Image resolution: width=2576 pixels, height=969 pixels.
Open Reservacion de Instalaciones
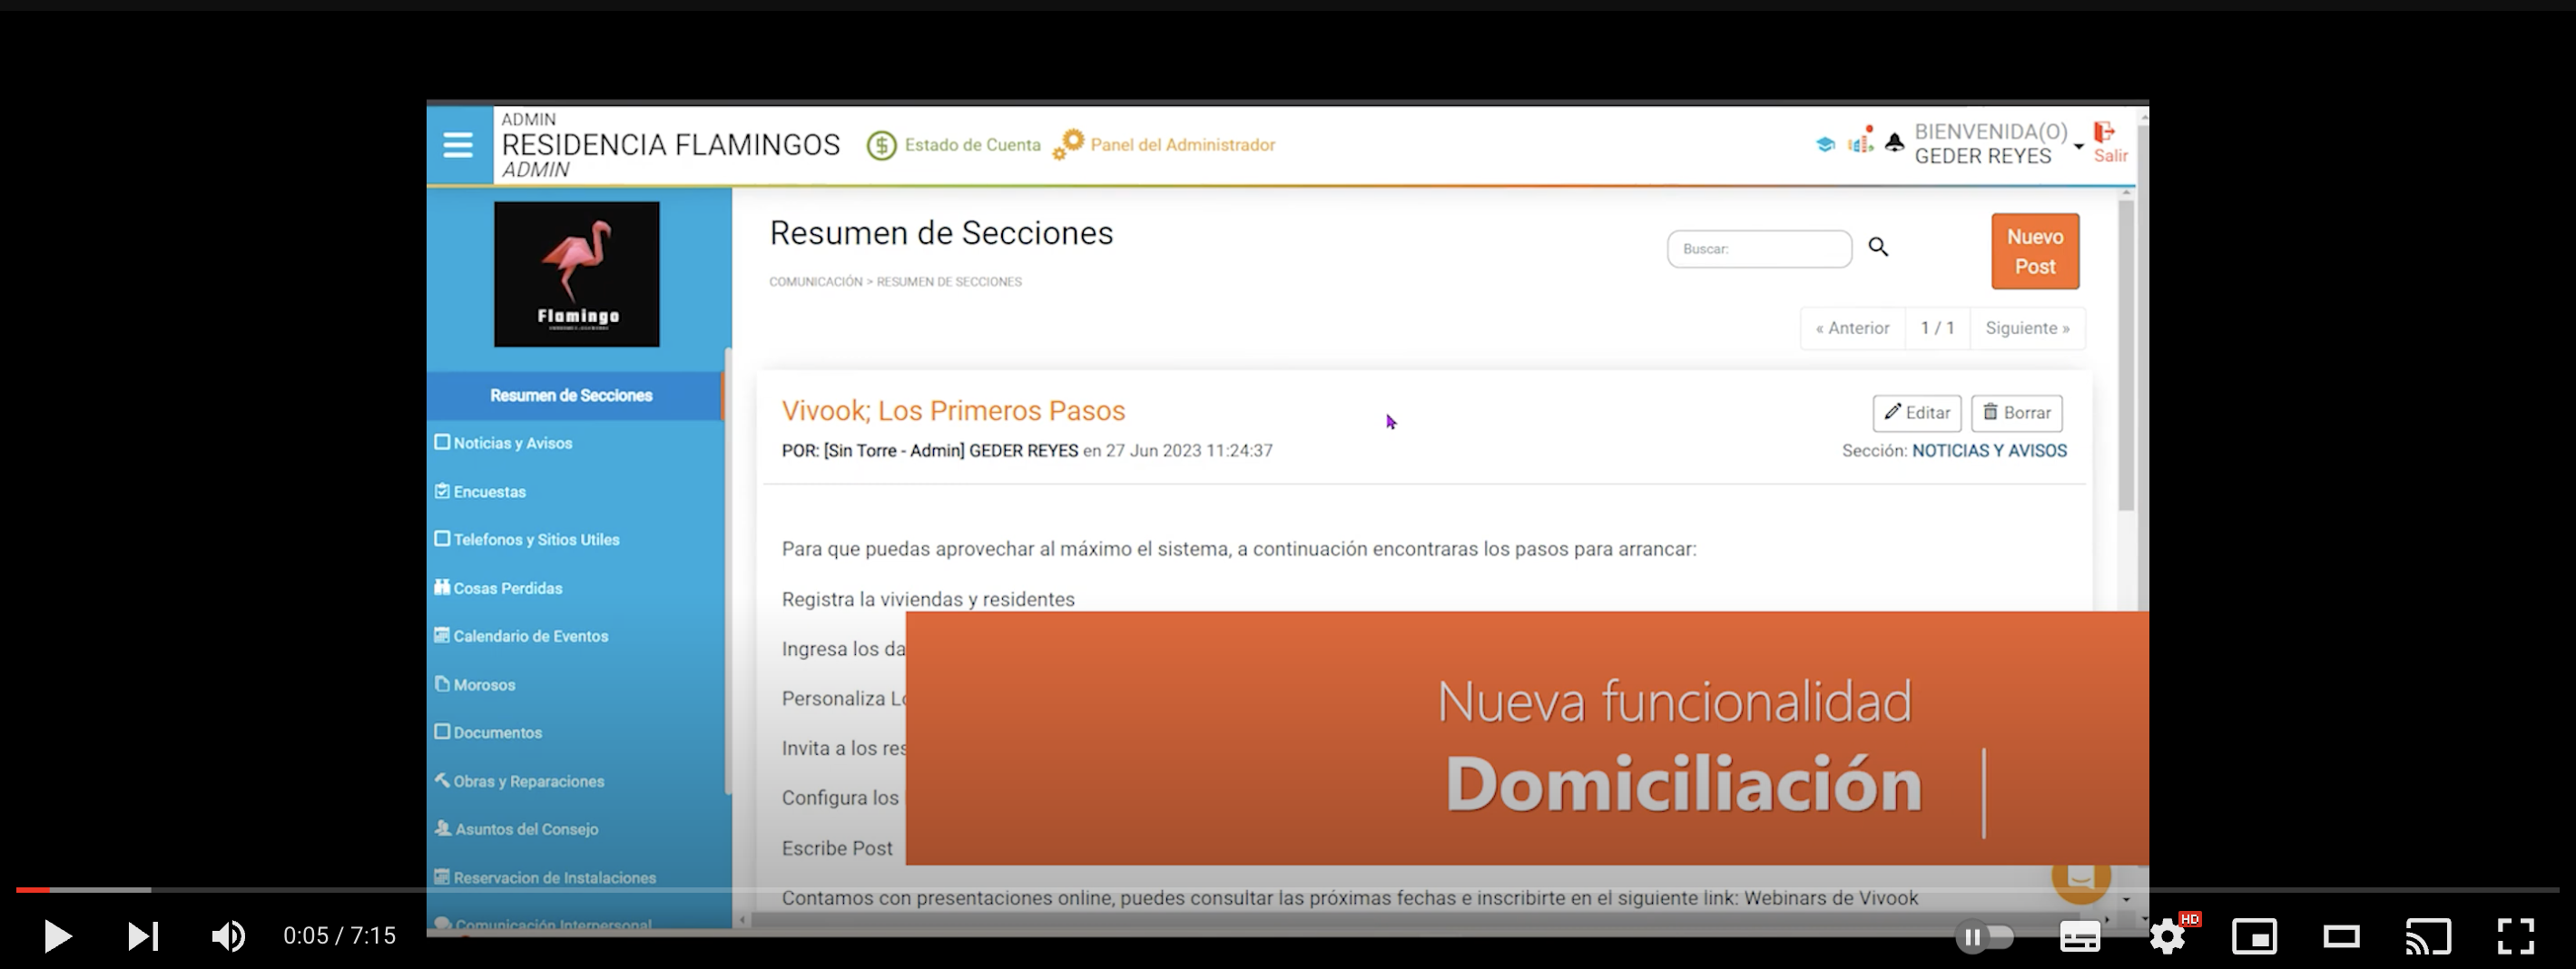(554, 878)
